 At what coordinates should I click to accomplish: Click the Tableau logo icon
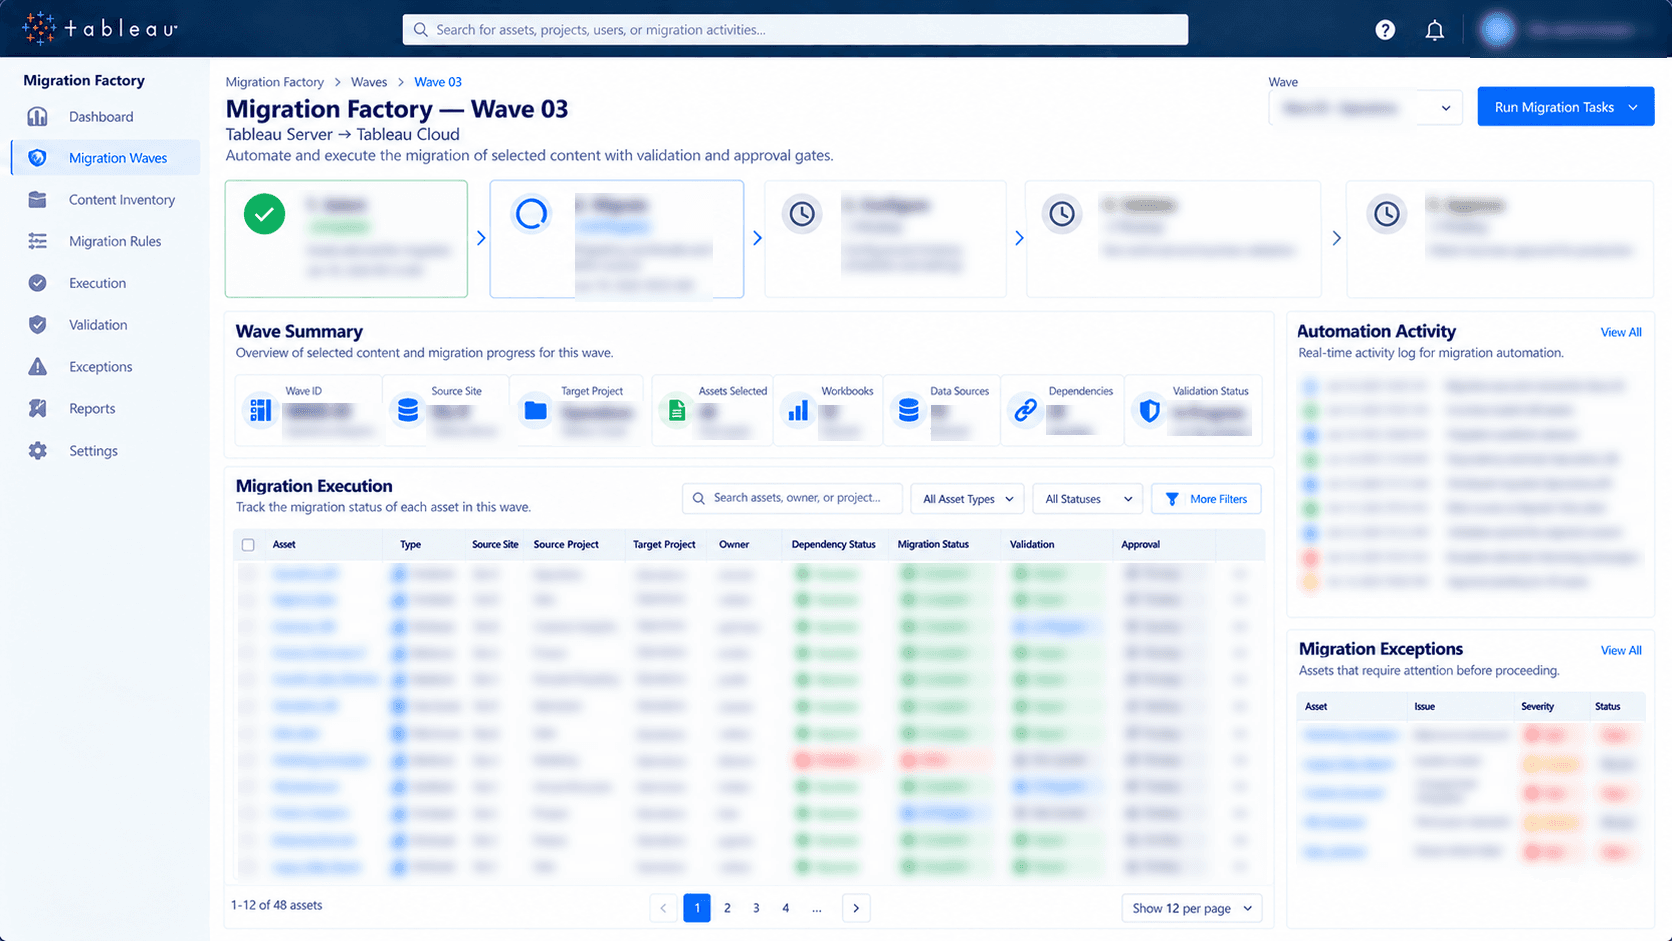(39, 29)
